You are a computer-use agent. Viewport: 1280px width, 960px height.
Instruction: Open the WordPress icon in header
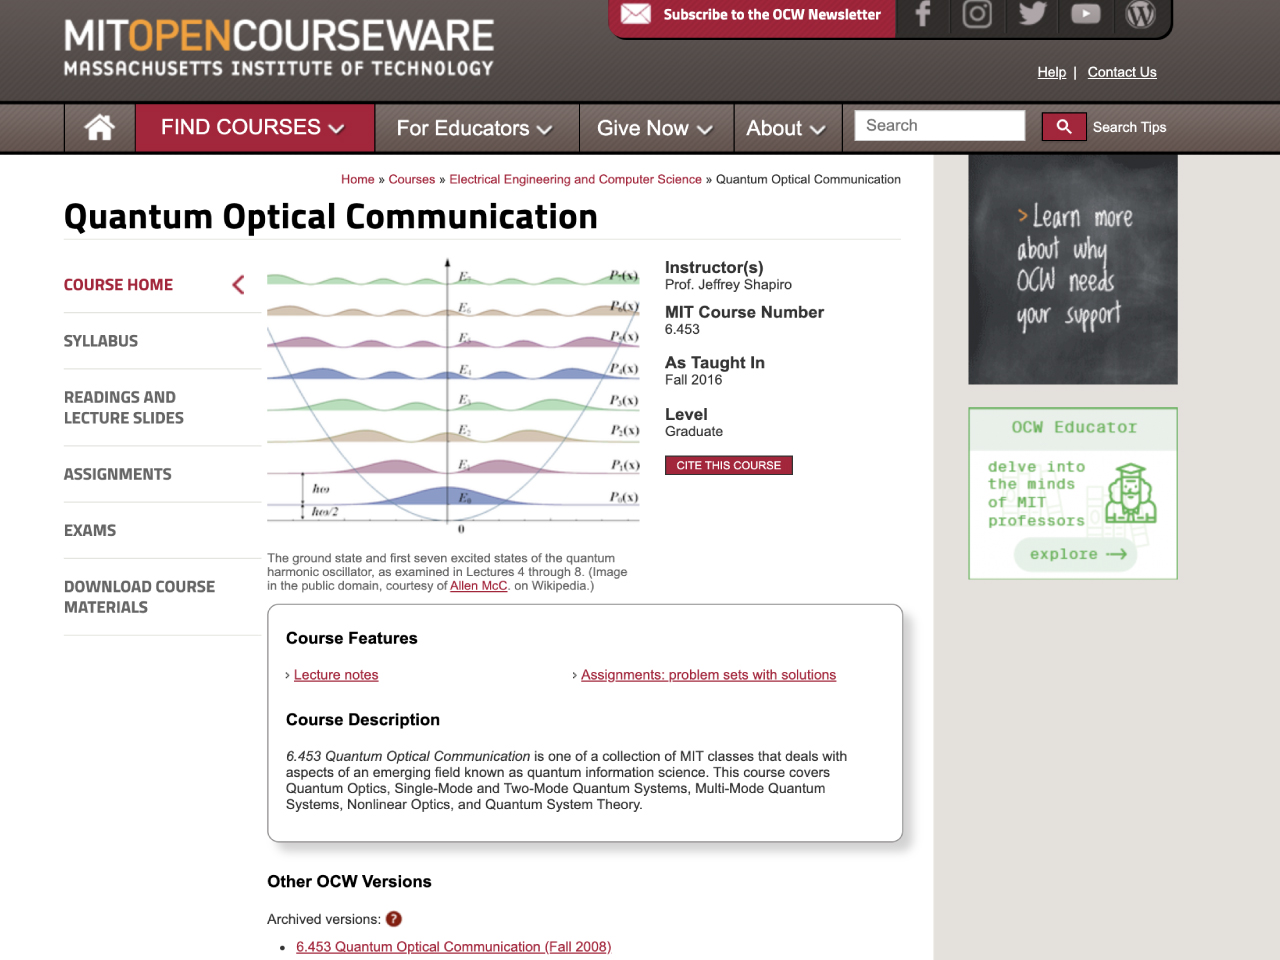pyautogui.click(x=1140, y=14)
